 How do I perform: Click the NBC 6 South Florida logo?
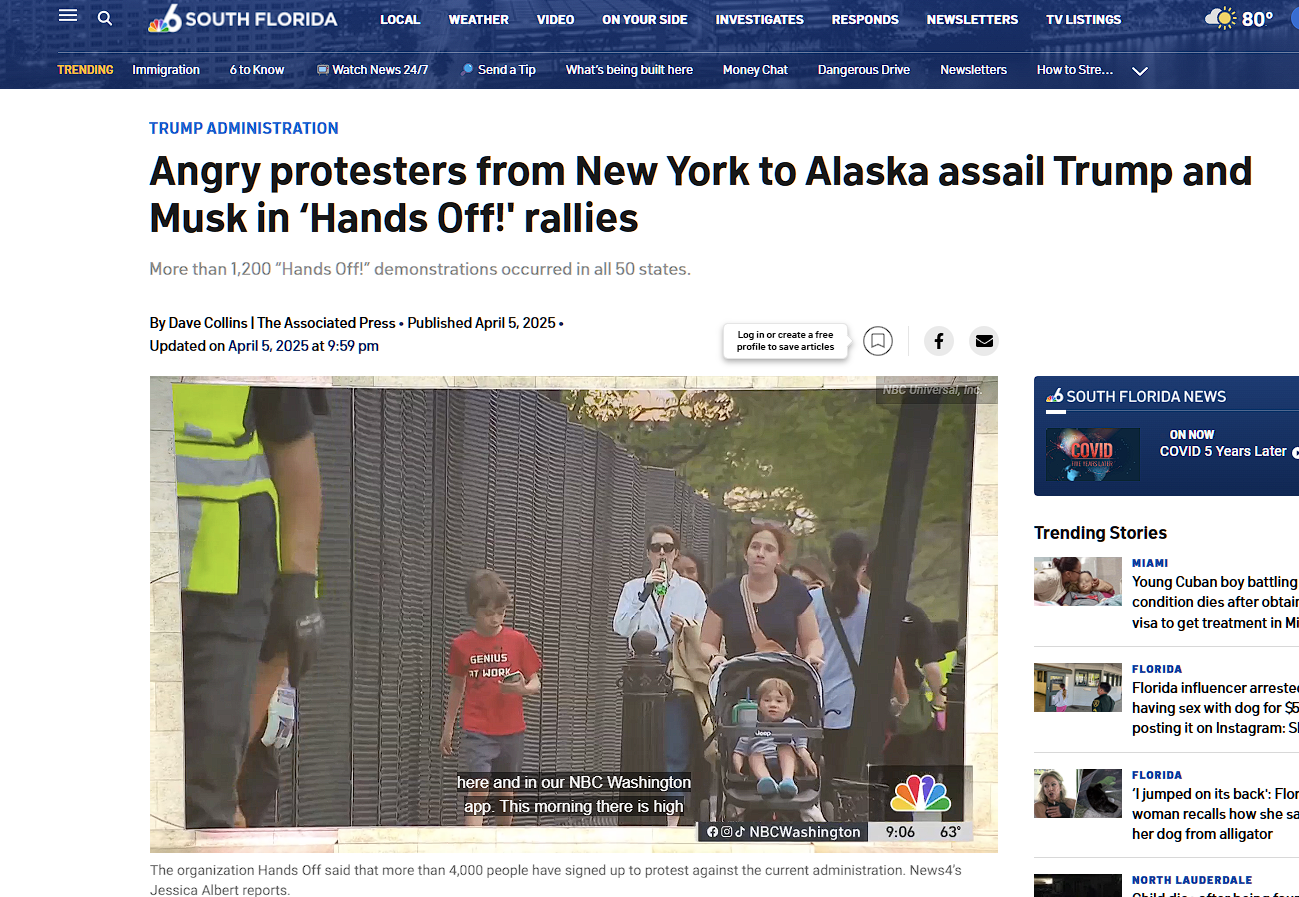(x=243, y=19)
